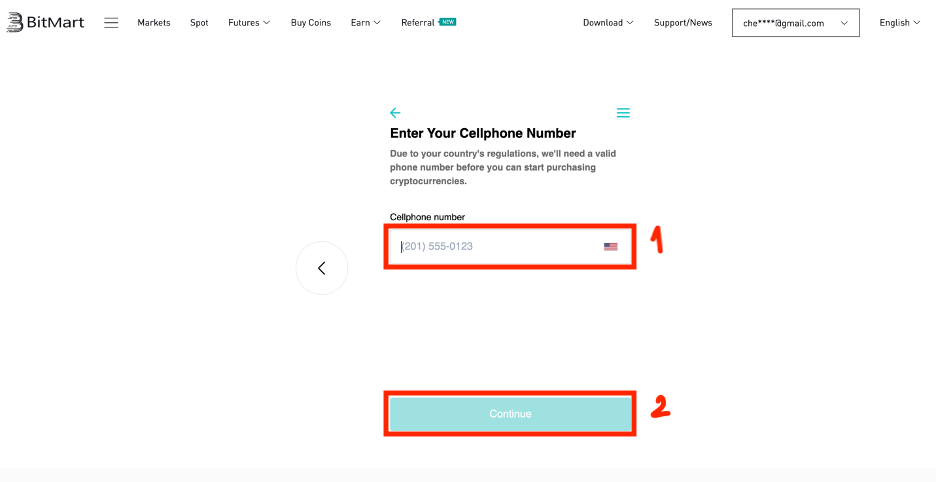The width and height of the screenshot is (936, 482).
Task: Focus the Cellphone number input field
Action: coord(495,247)
